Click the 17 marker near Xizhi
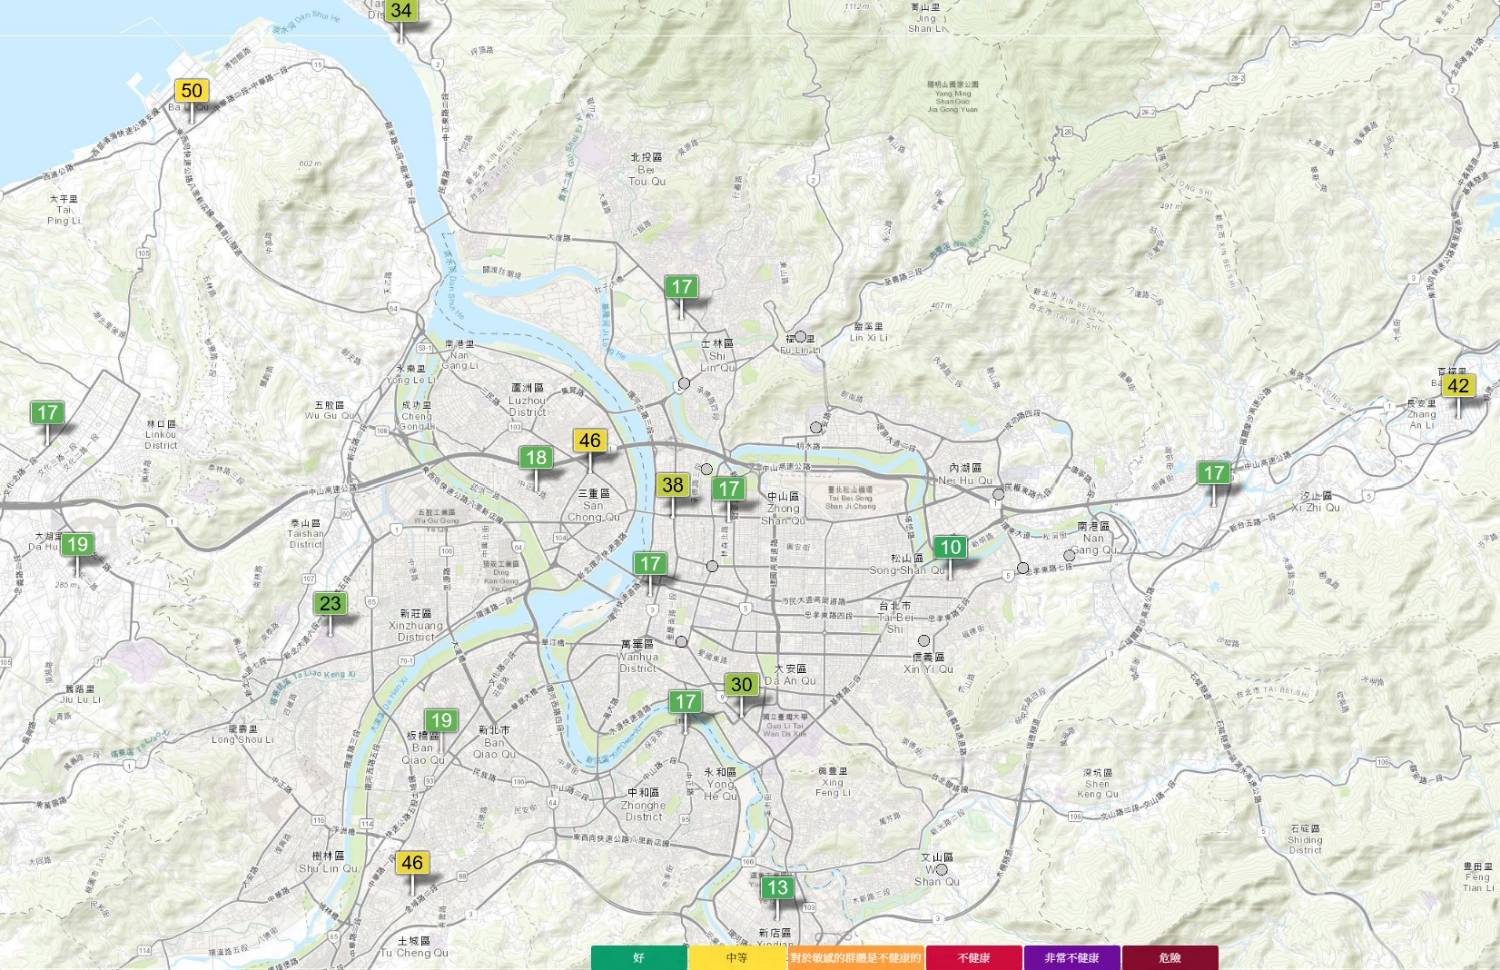This screenshot has width=1500, height=970. [1214, 473]
